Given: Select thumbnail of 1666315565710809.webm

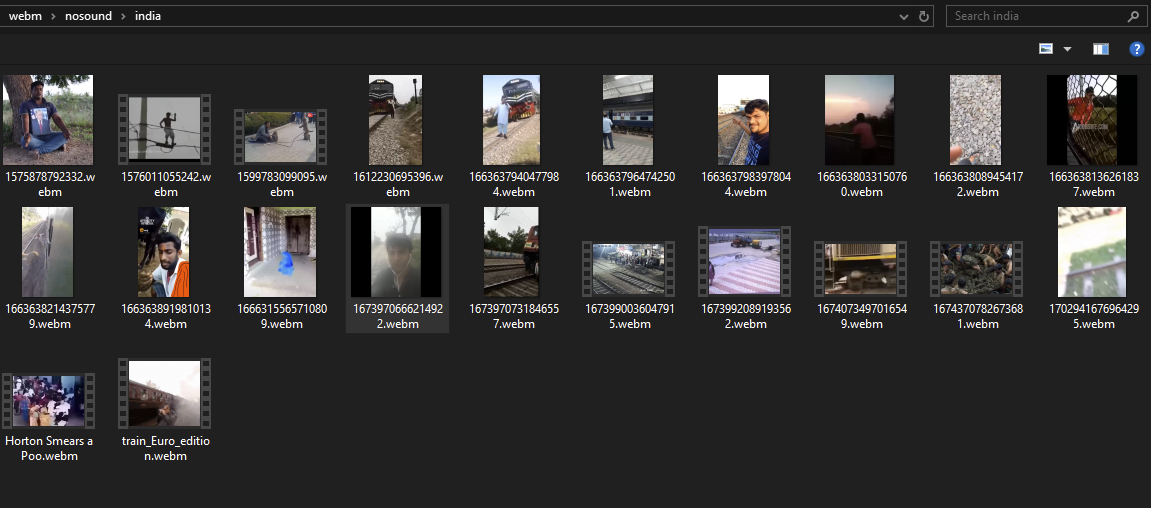Looking at the screenshot, I should tap(280, 252).
